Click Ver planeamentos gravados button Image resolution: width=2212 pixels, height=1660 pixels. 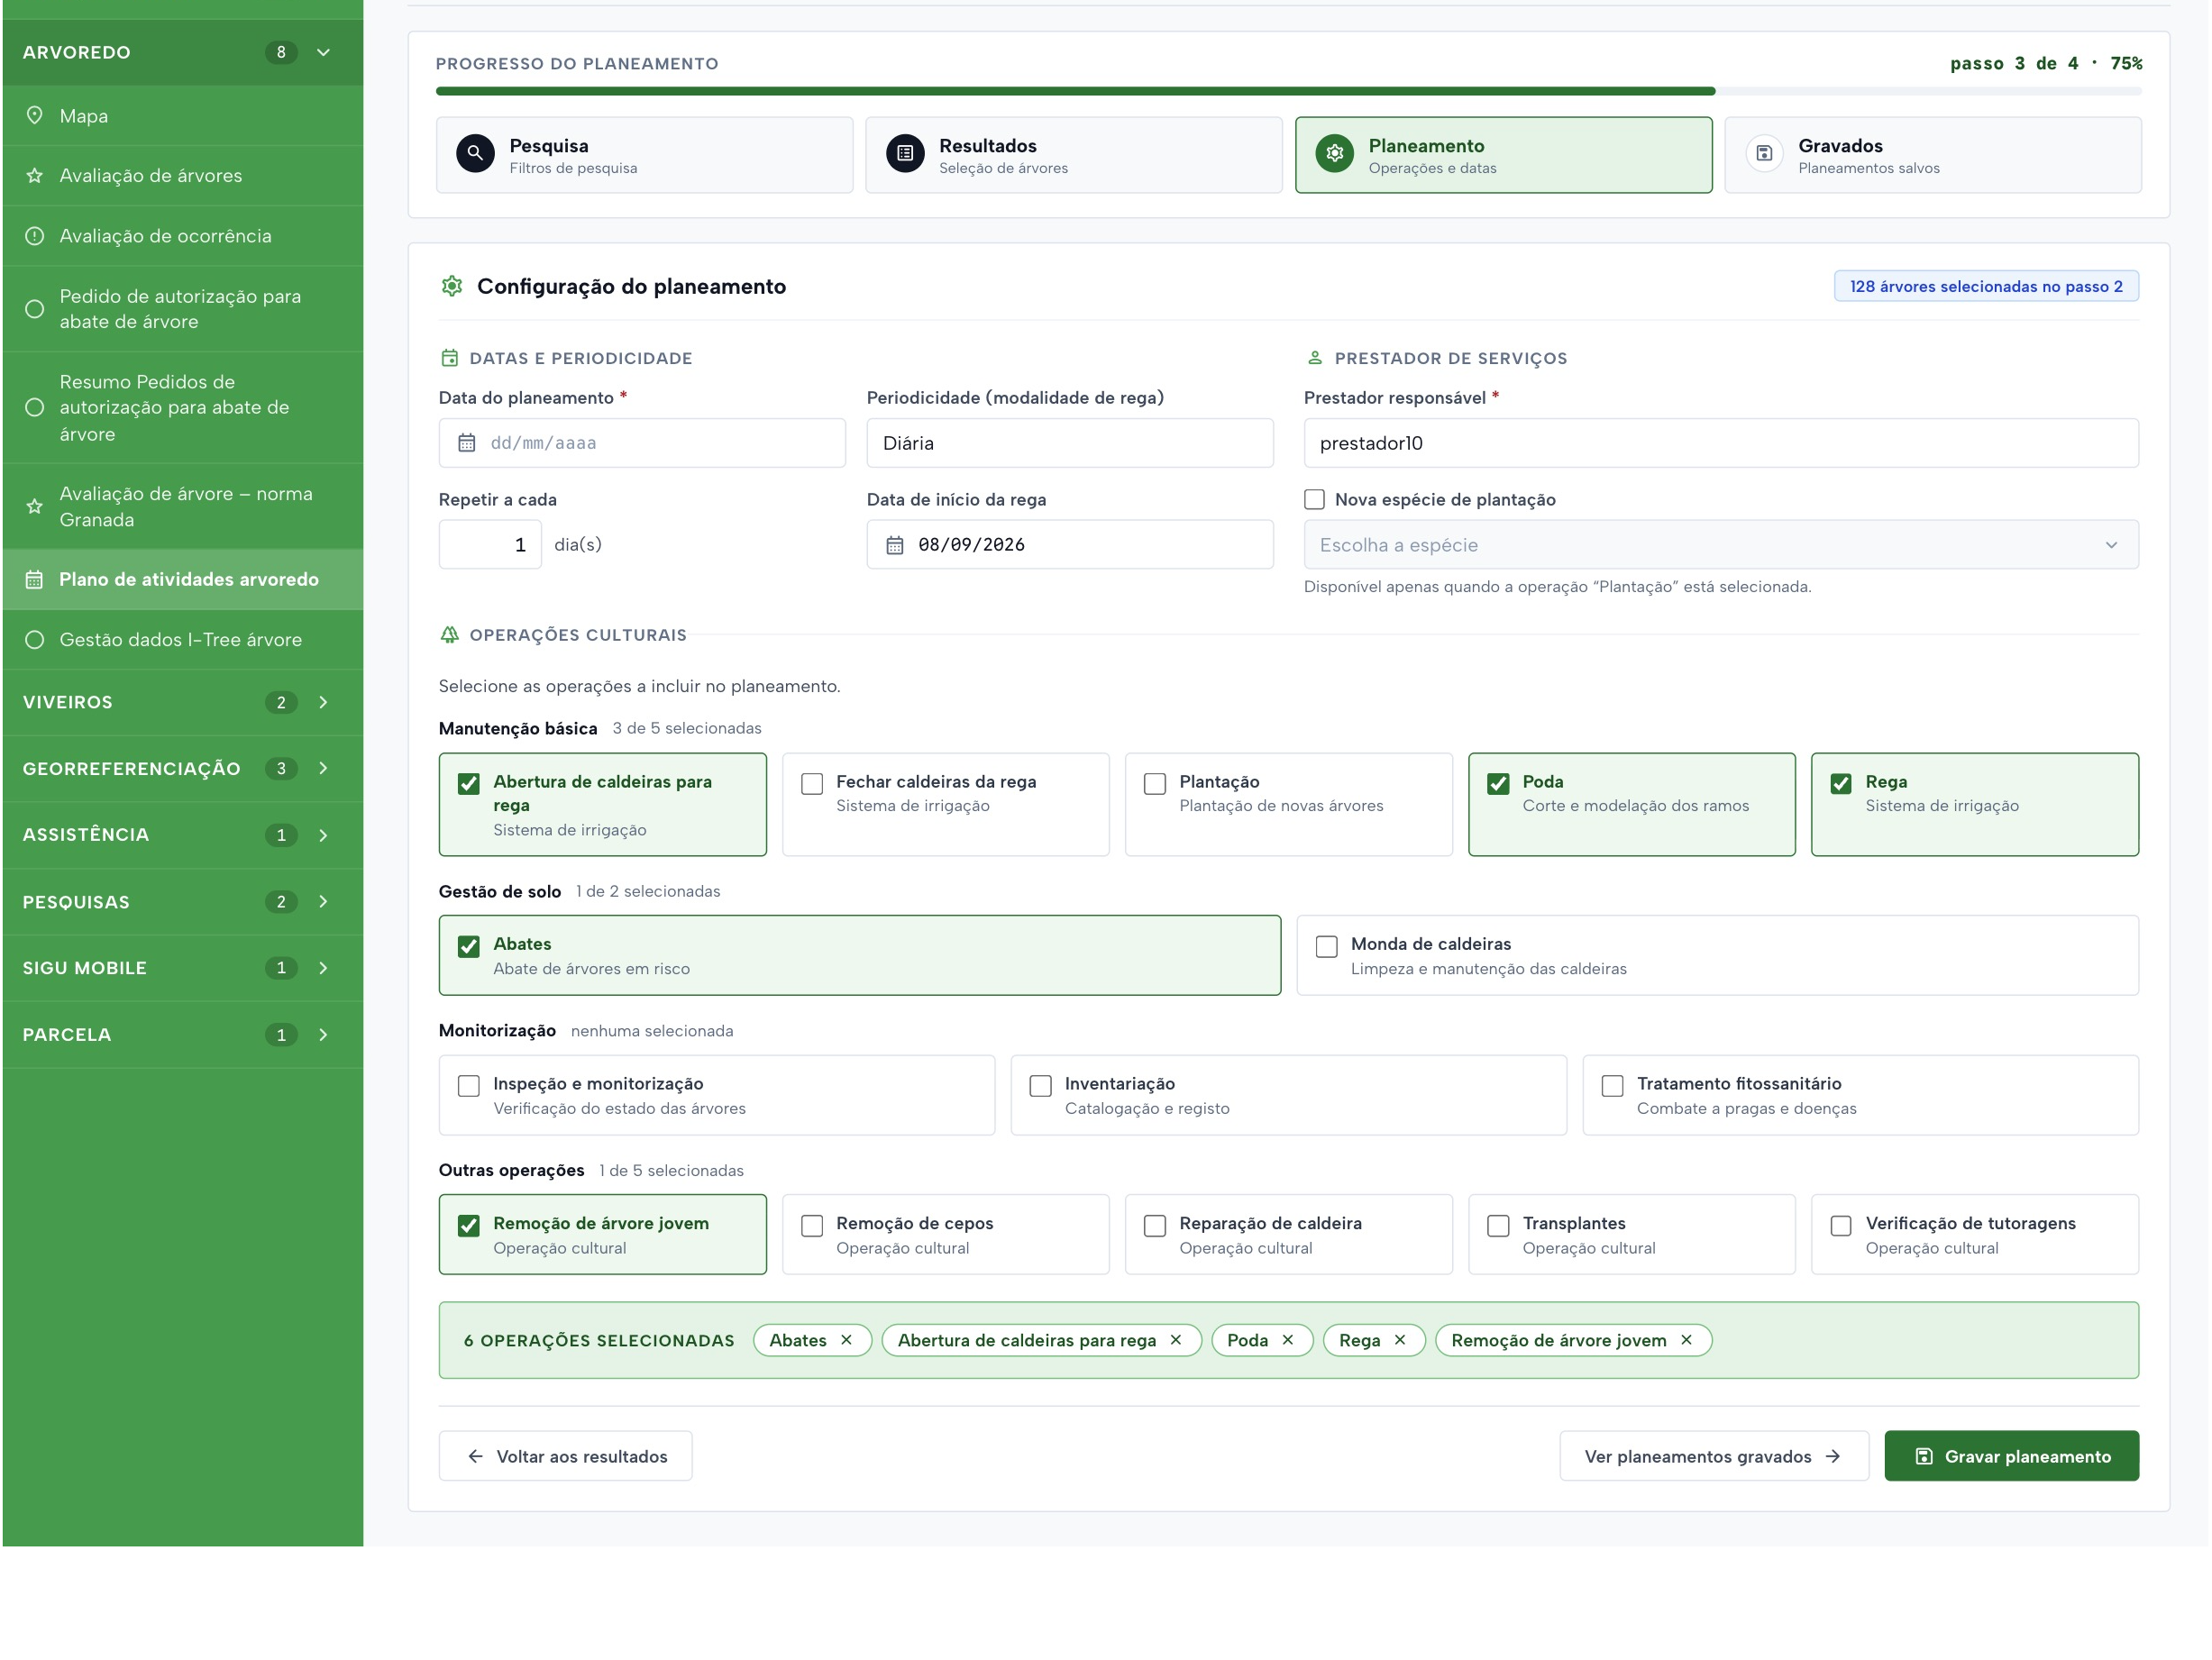point(1714,1456)
